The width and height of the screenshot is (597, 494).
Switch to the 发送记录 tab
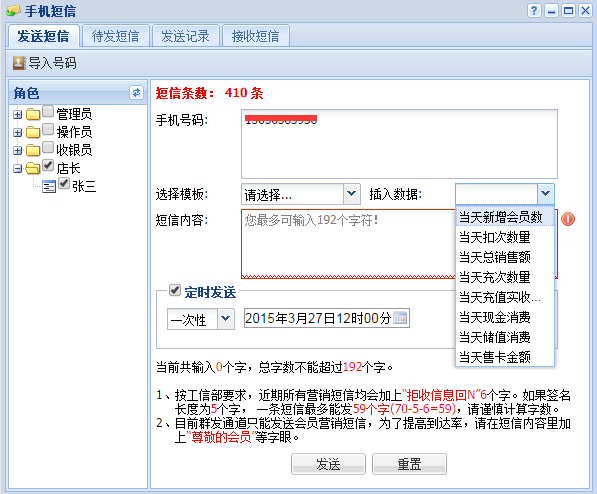pos(185,36)
